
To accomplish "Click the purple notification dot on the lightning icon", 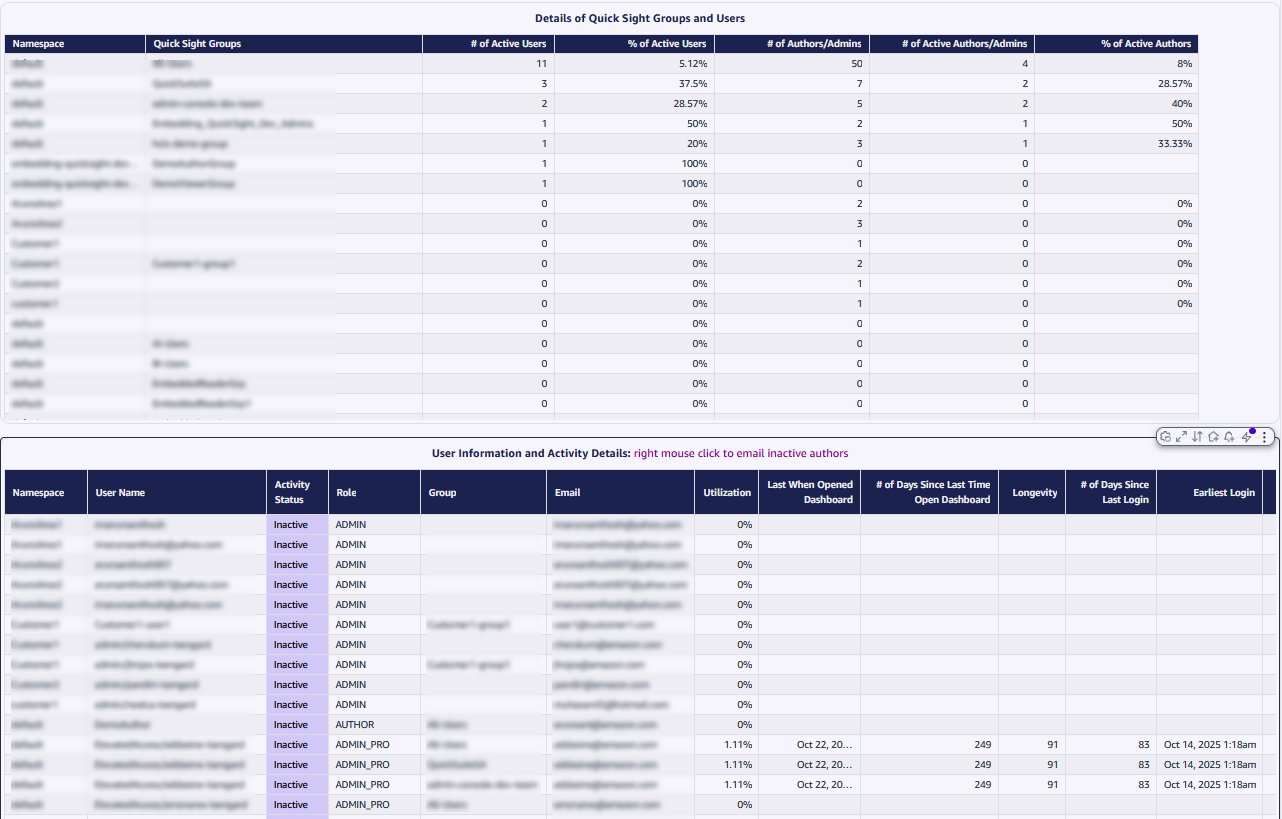I will point(1251,430).
